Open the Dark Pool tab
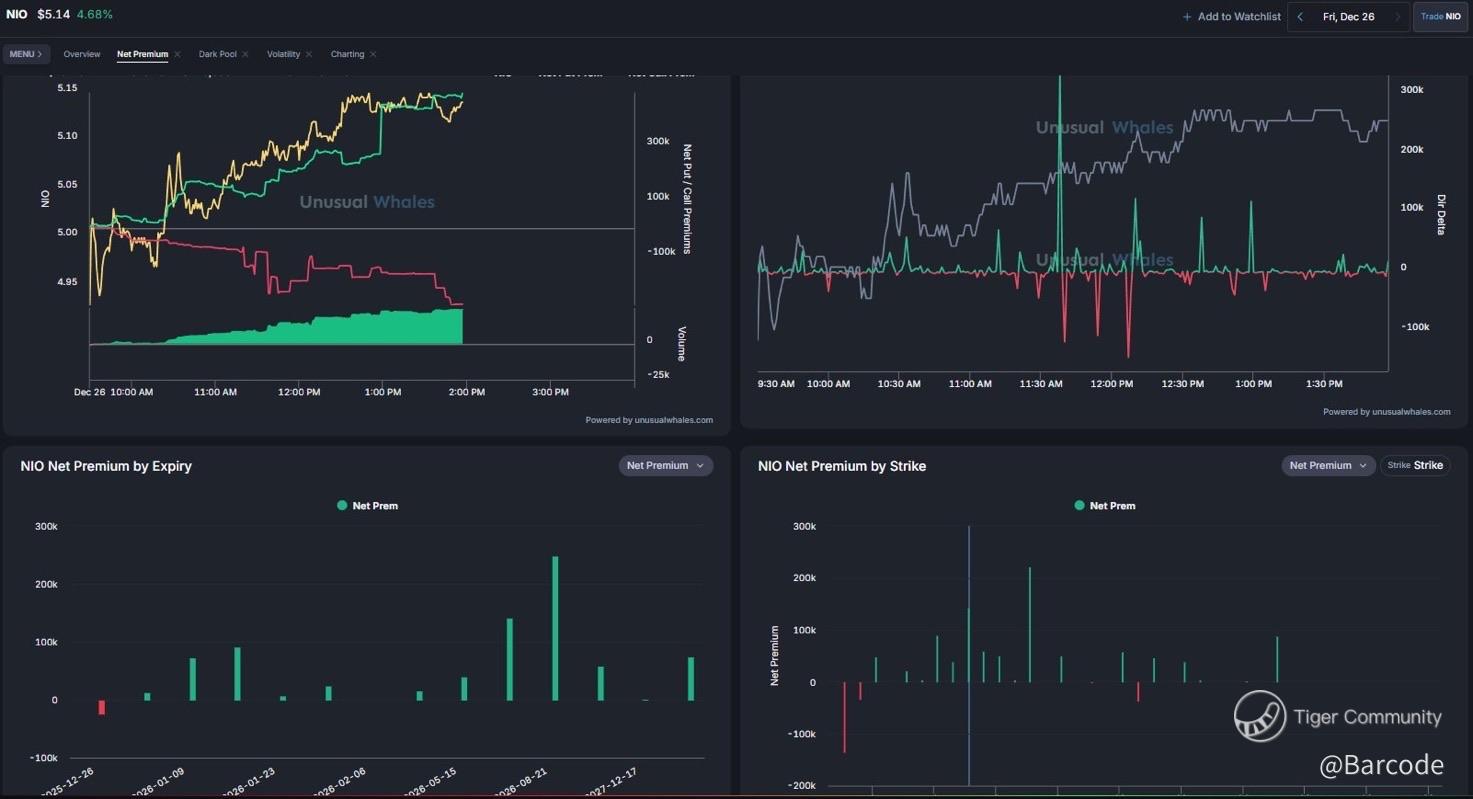Screen dimensions: 1473x799 217,54
